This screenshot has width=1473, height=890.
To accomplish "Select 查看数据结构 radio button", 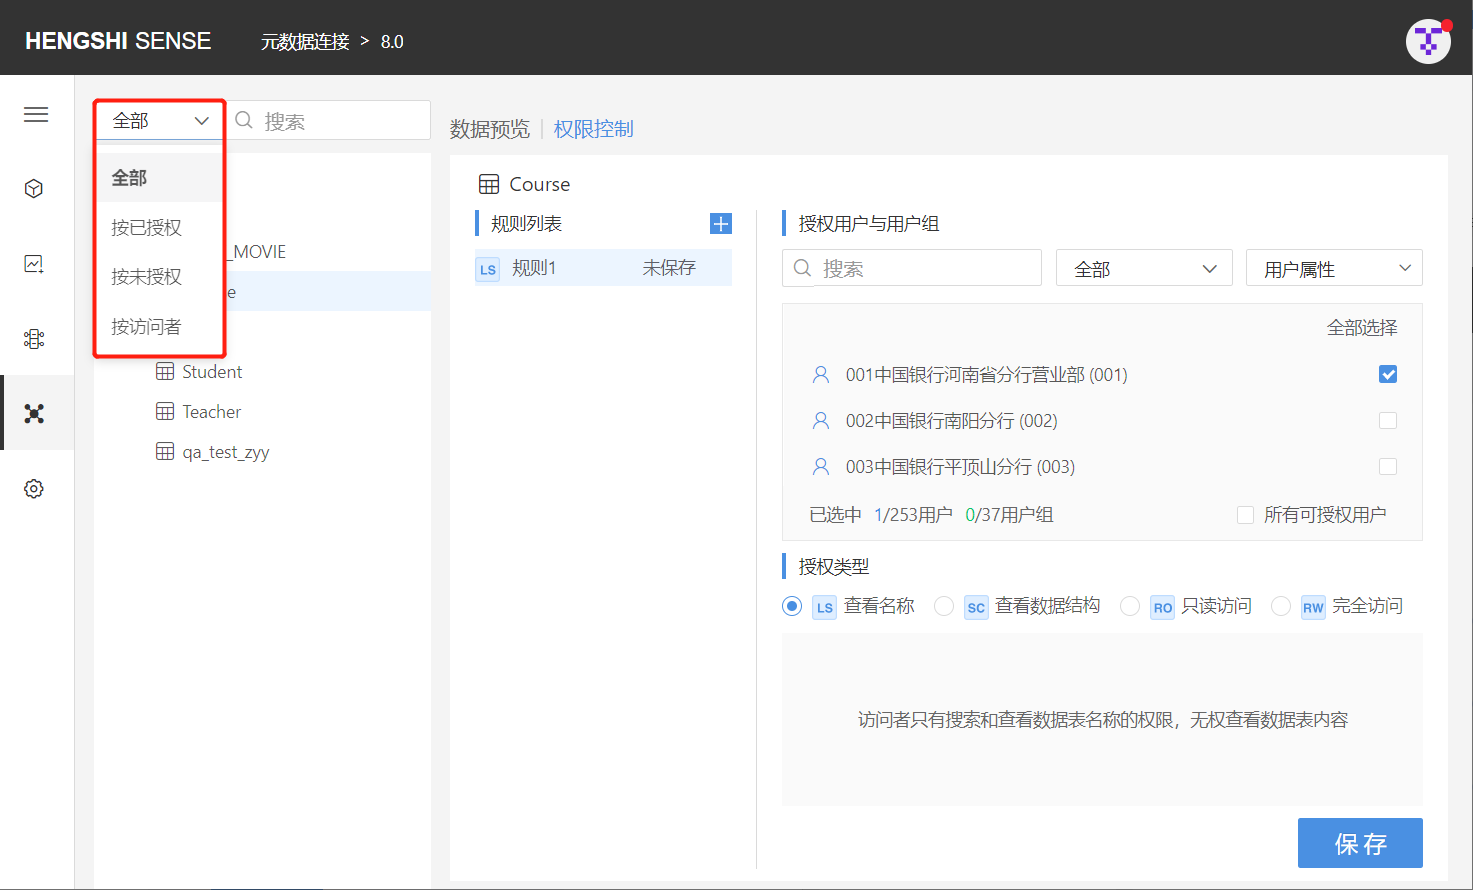I will [943, 606].
